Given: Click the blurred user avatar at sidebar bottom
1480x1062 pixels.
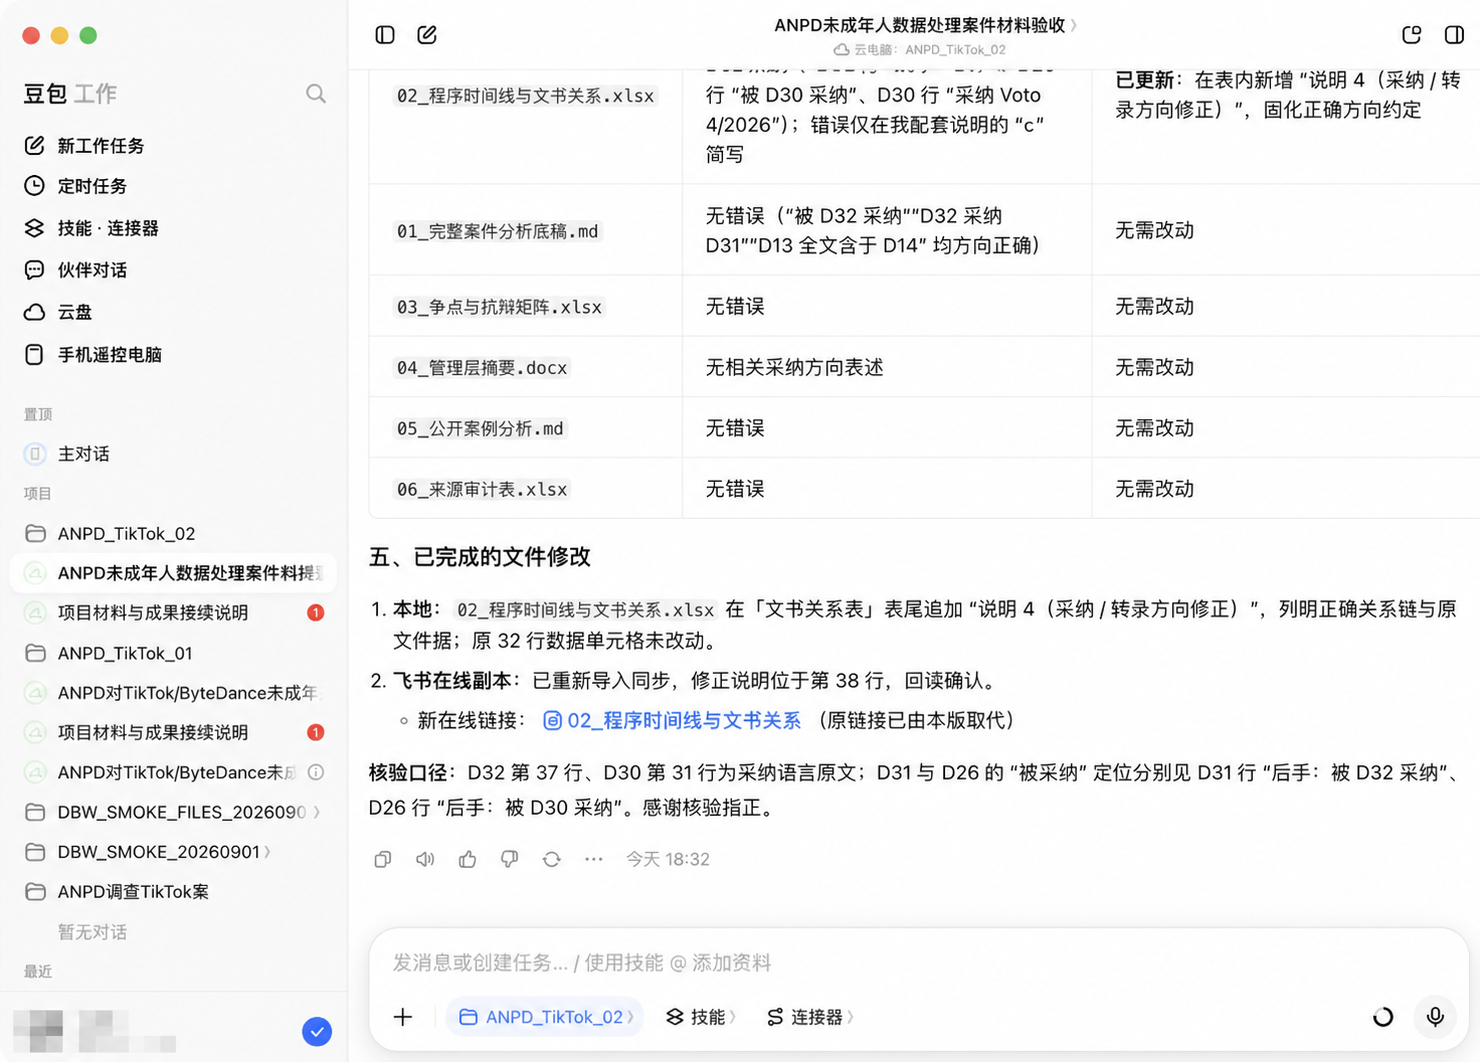Looking at the screenshot, I should [x=38, y=1031].
